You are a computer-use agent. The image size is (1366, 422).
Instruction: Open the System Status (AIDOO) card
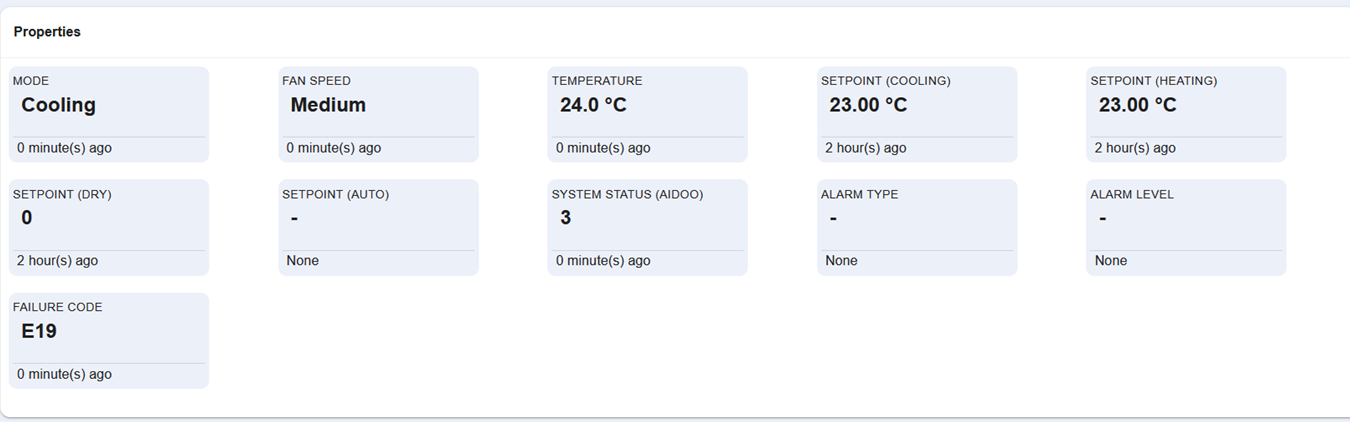(647, 228)
